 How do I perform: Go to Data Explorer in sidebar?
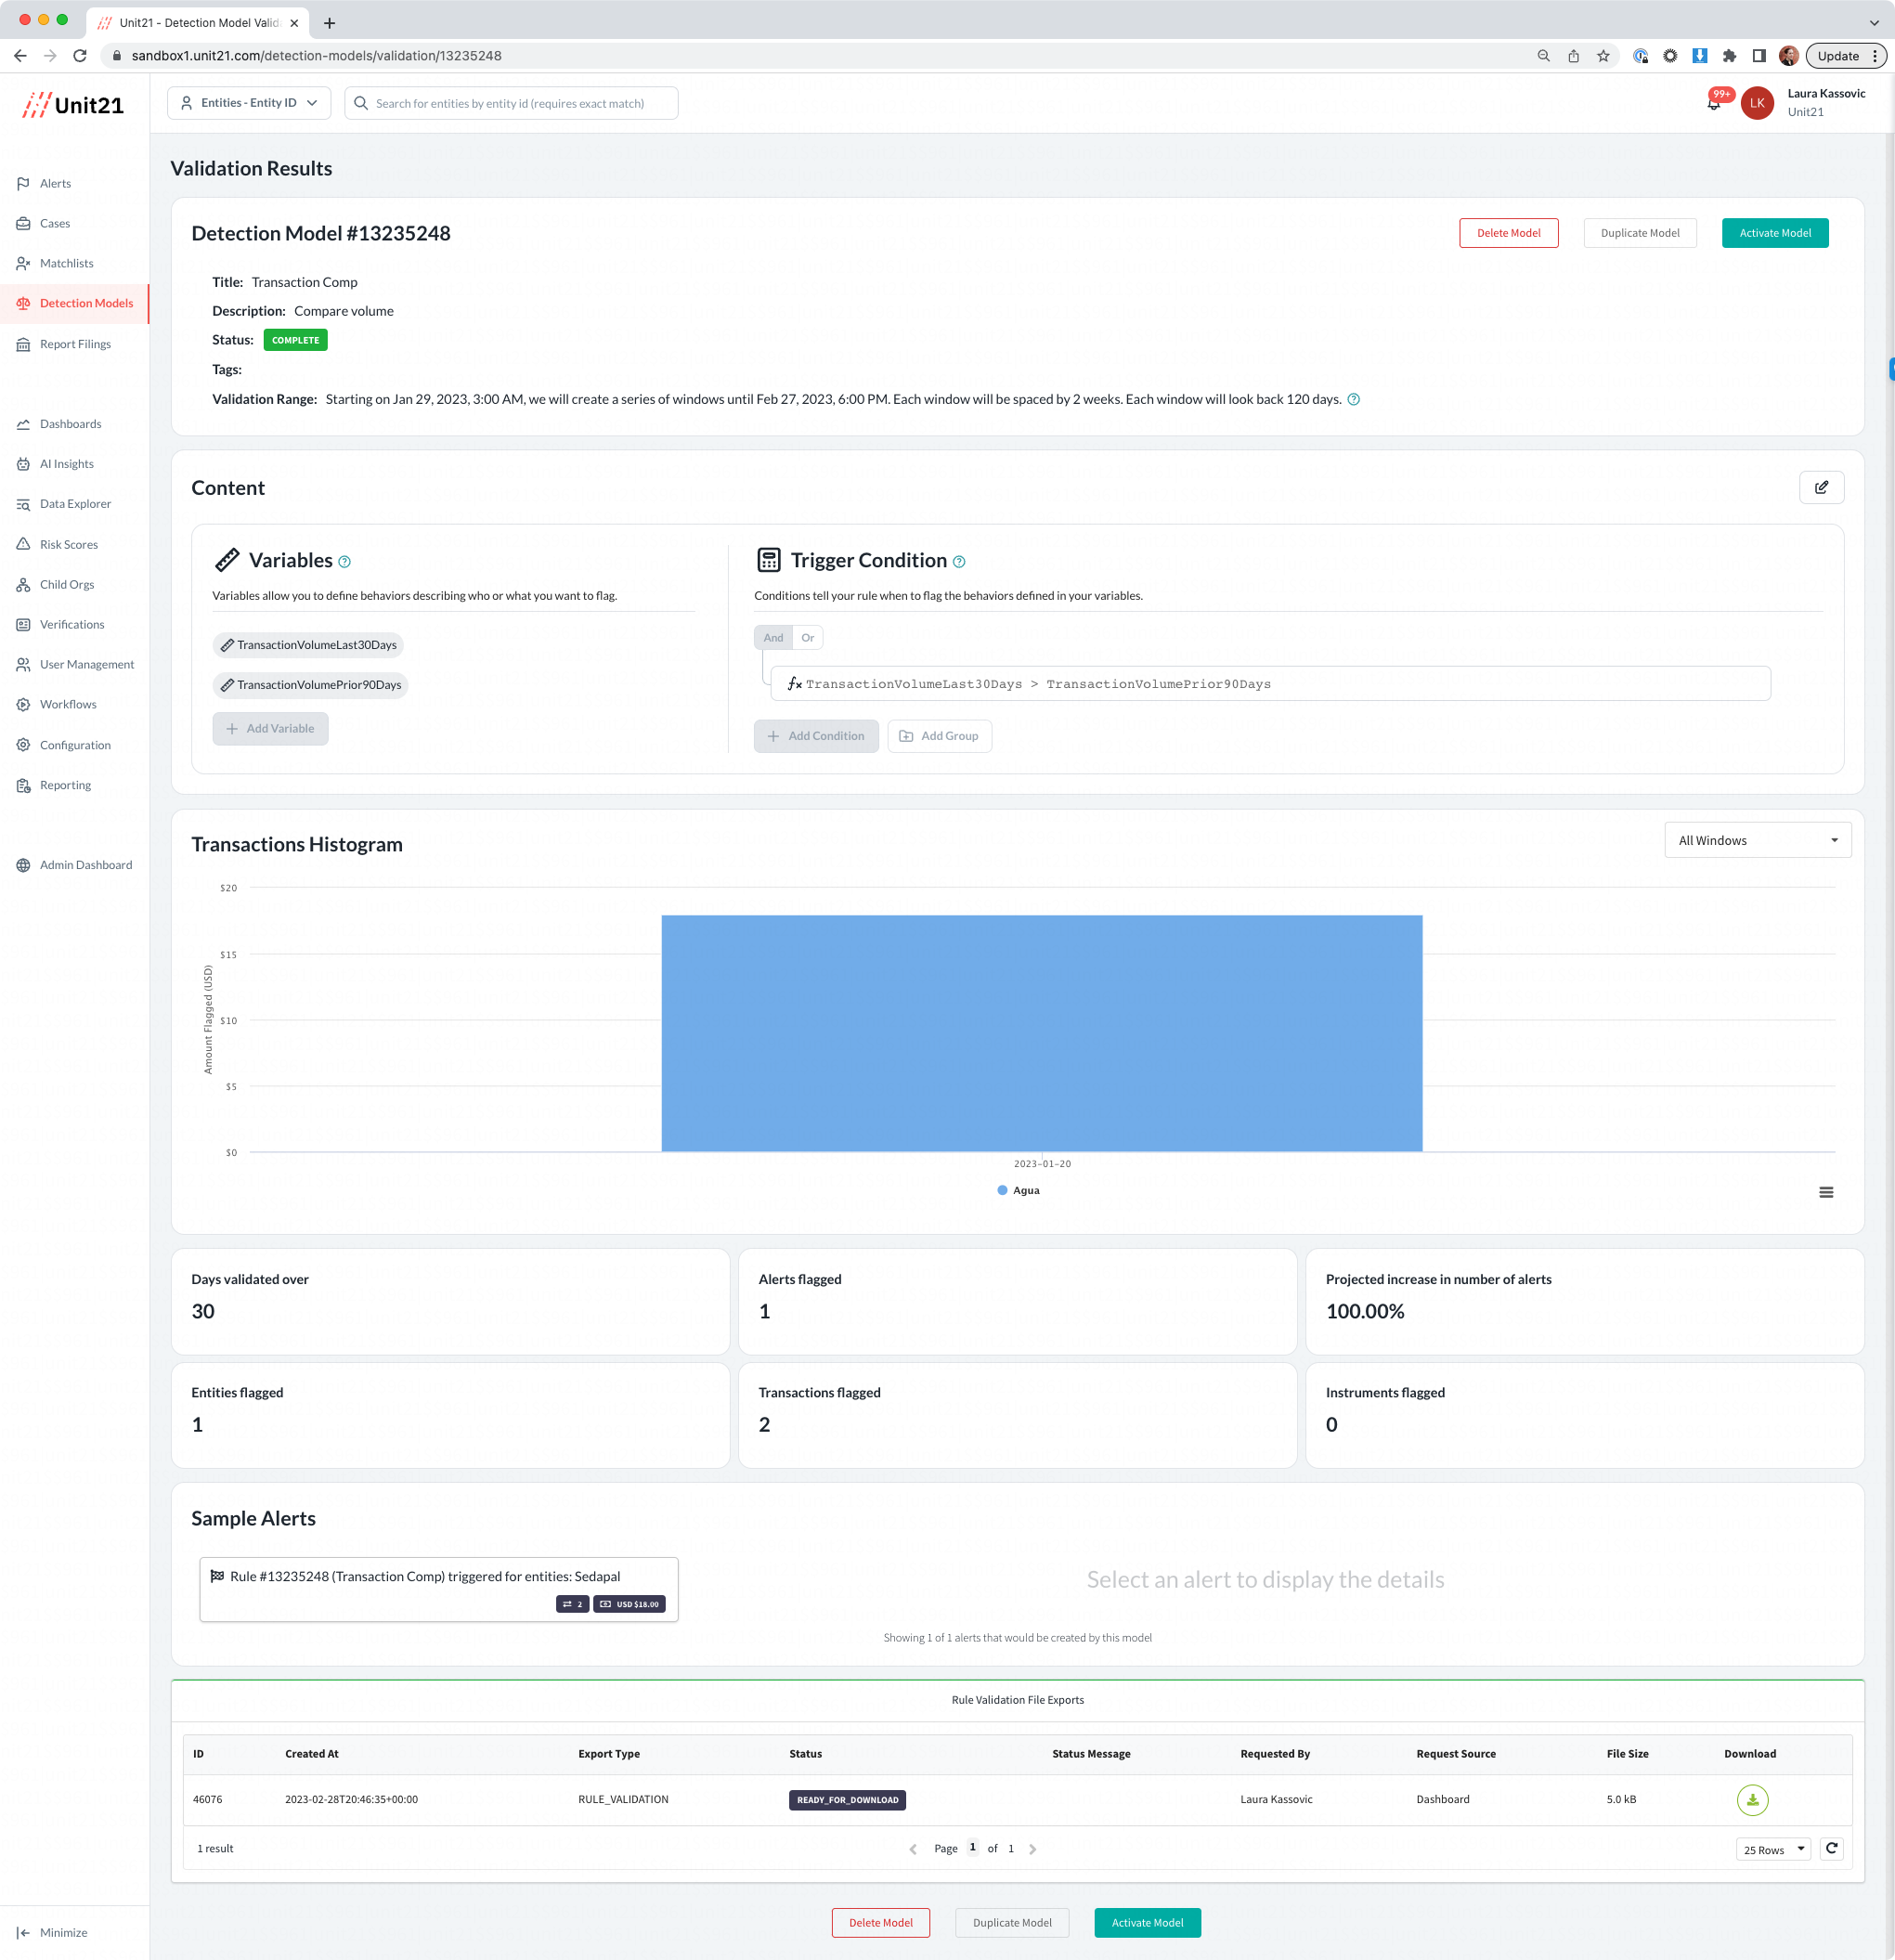pyautogui.click(x=75, y=504)
